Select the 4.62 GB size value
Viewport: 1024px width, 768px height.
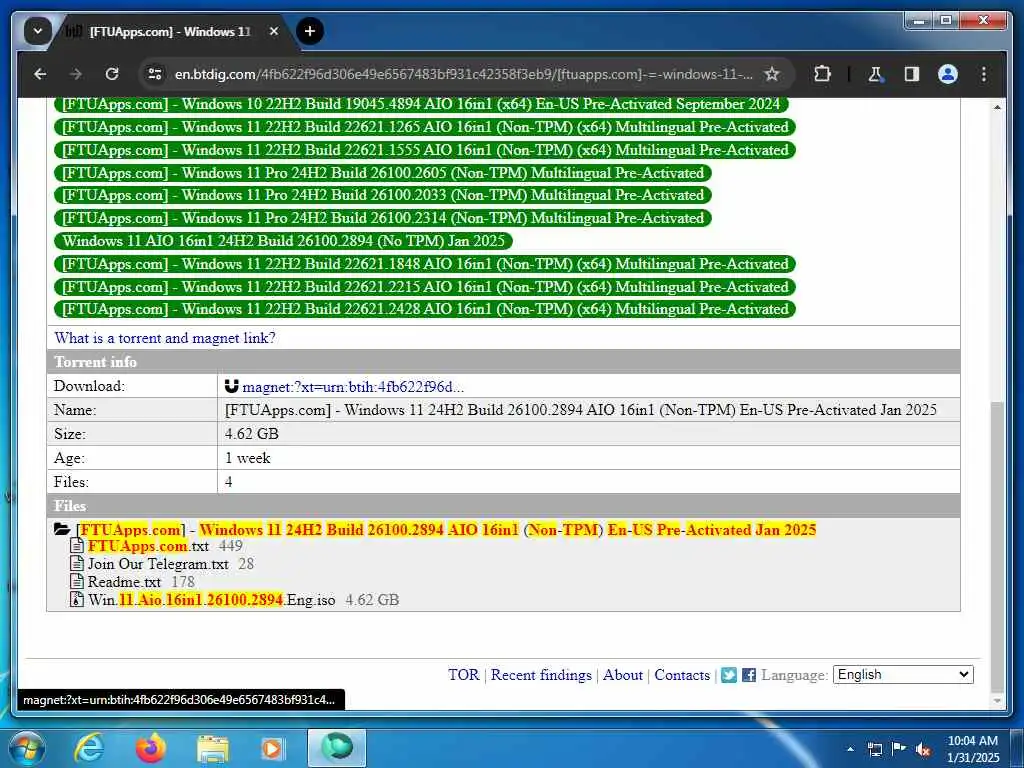click(251, 434)
